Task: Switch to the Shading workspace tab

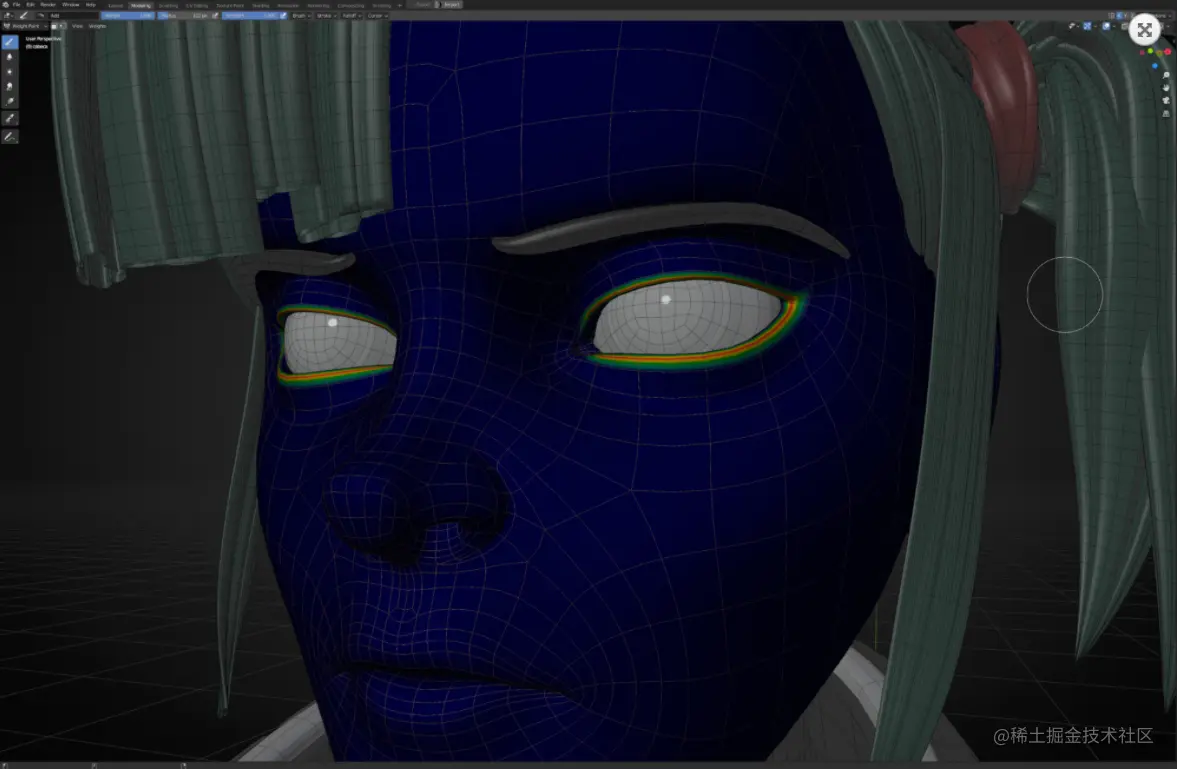Action: pyautogui.click(x=260, y=5)
